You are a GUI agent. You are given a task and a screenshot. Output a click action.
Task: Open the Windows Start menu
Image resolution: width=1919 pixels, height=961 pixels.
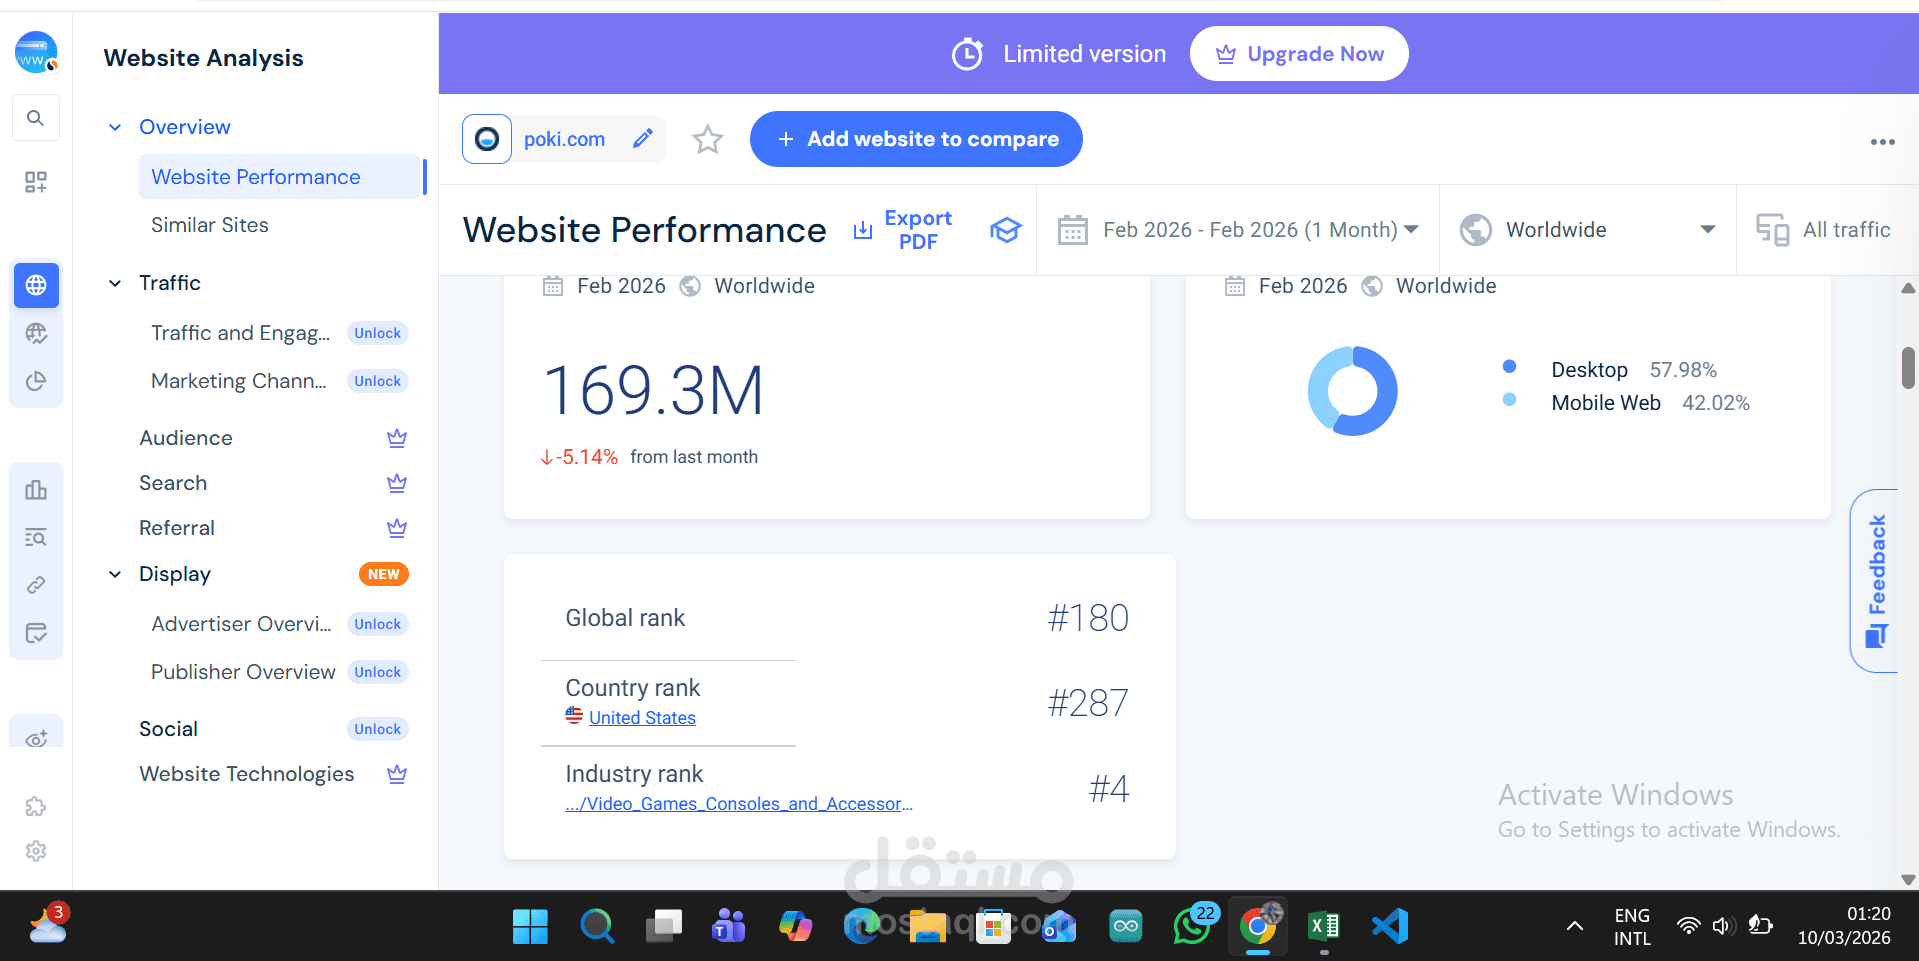(530, 926)
